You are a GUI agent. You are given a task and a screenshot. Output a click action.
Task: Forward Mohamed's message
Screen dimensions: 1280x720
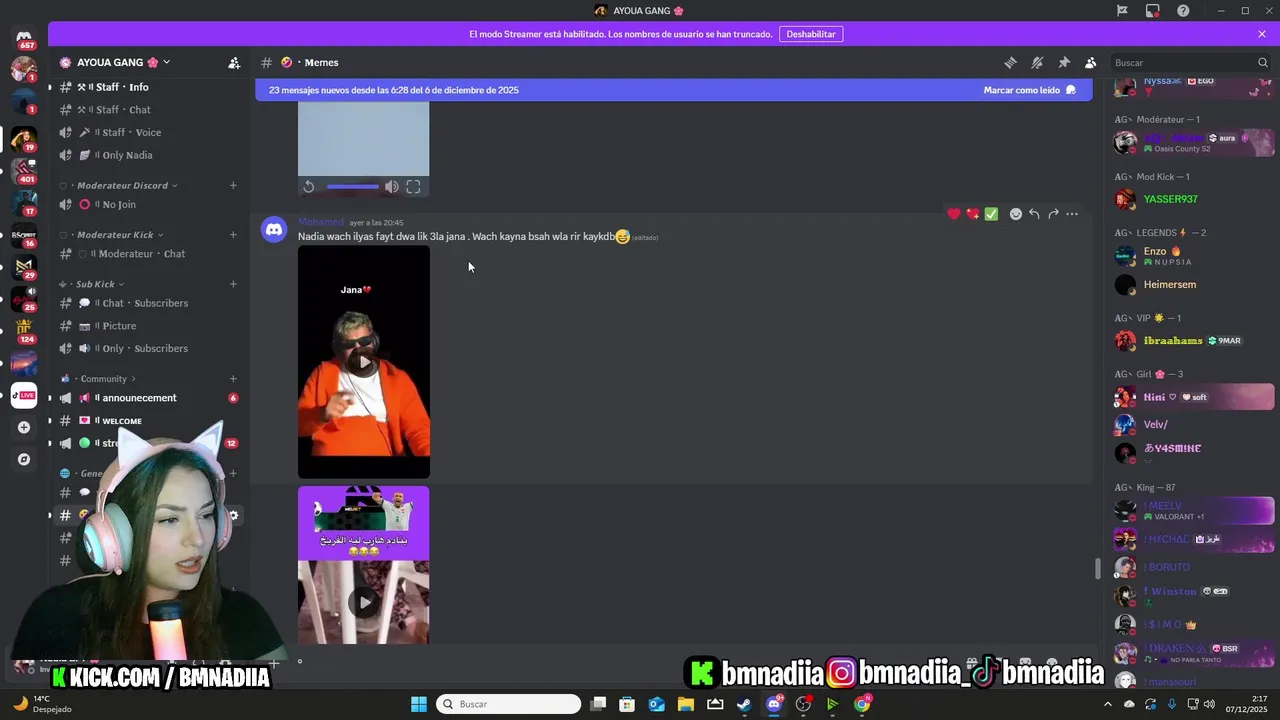[1053, 214]
